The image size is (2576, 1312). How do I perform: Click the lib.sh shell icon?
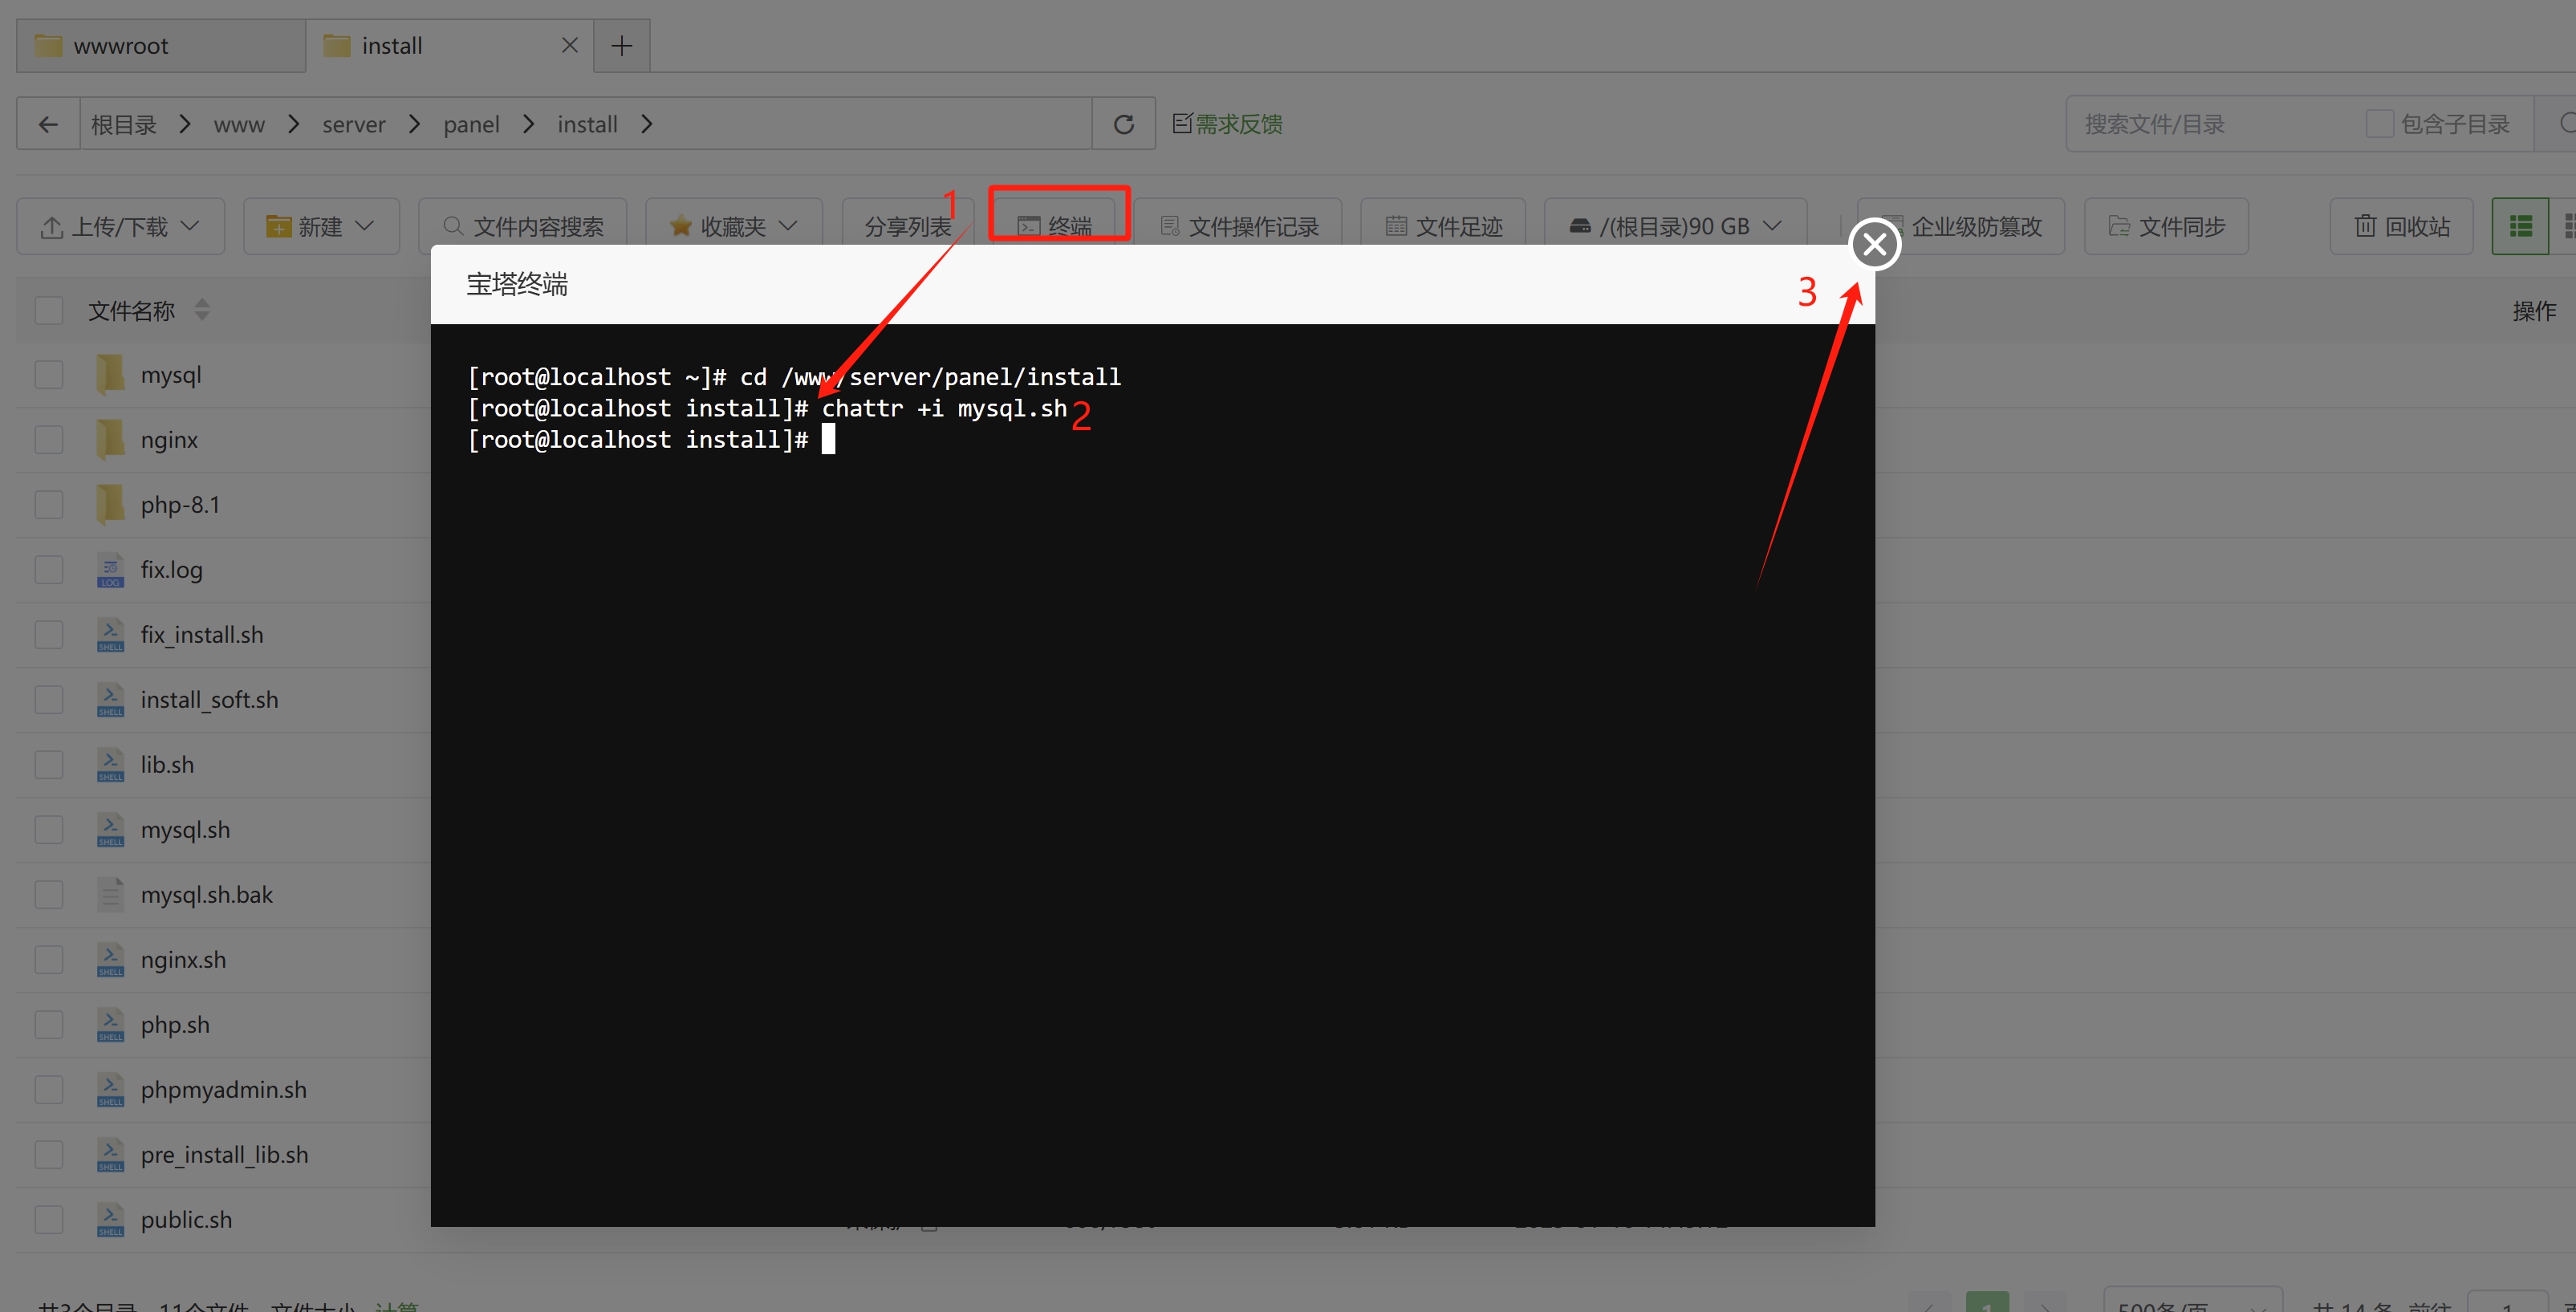click(110, 765)
